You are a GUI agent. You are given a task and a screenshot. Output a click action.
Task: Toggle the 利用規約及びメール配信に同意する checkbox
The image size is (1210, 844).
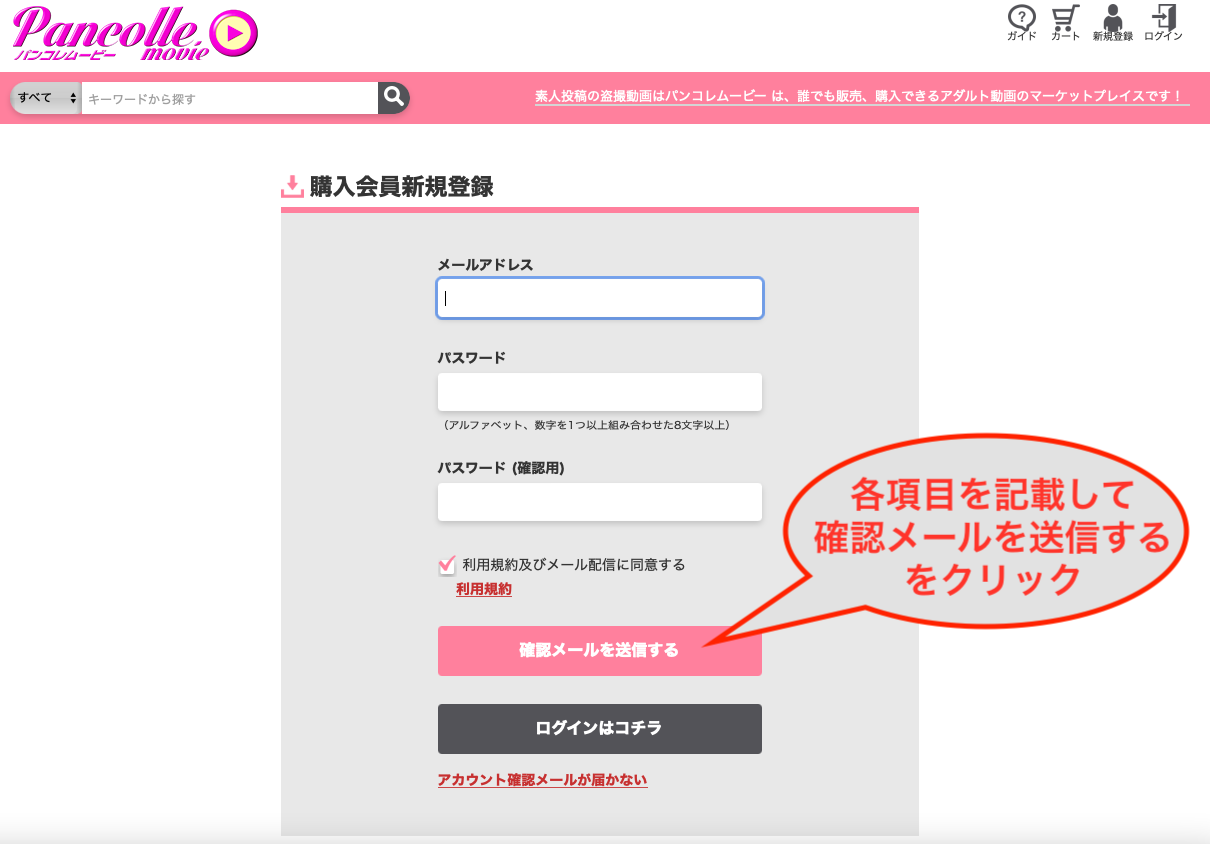click(x=447, y=565)
